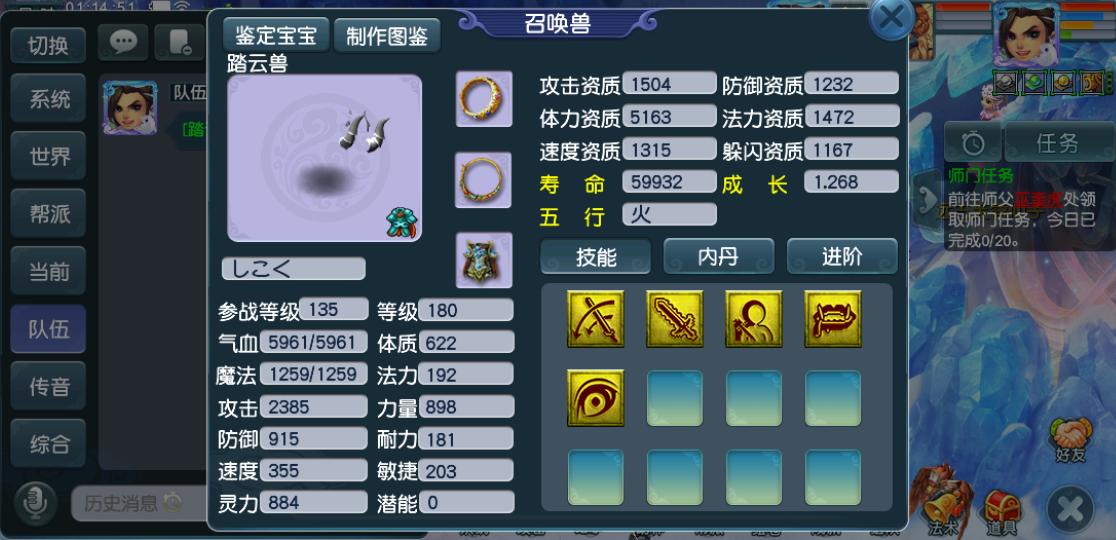
Task: Open the 好友 handshake icon
Action: point(1070,440)
